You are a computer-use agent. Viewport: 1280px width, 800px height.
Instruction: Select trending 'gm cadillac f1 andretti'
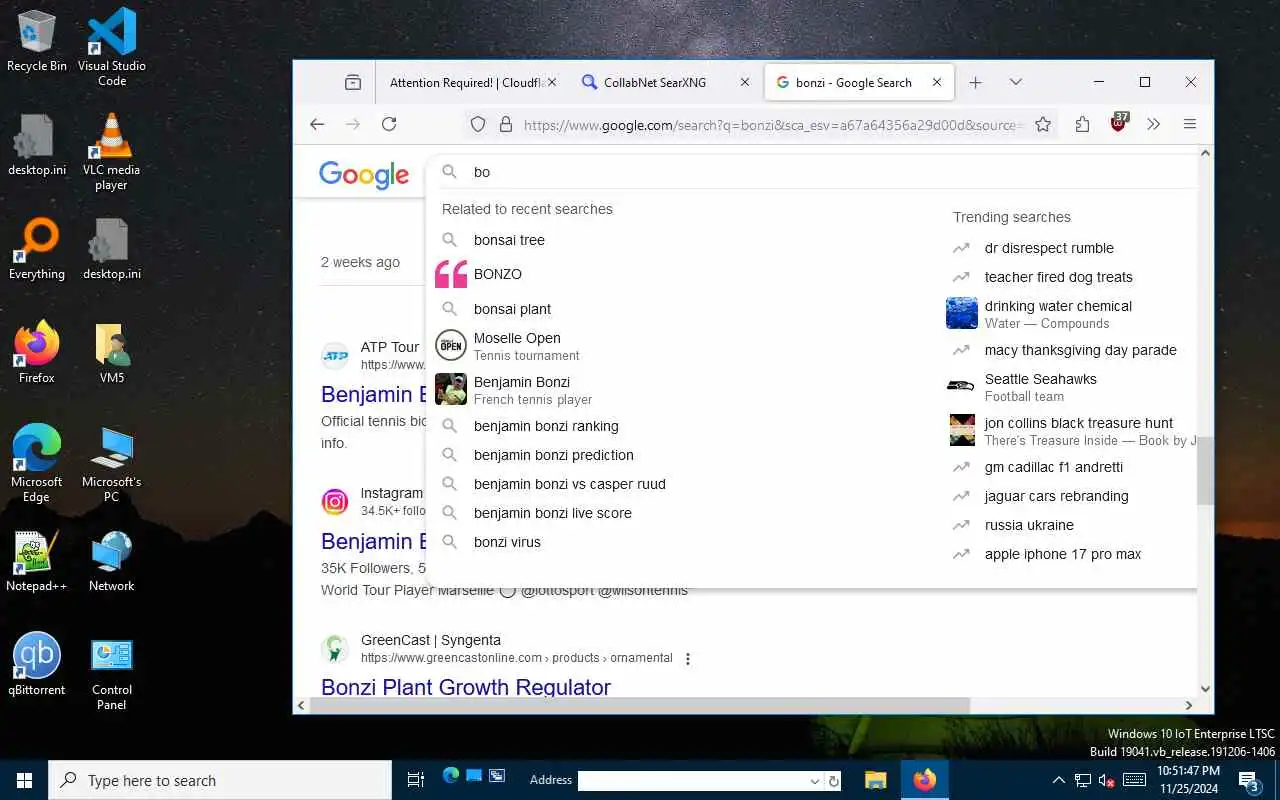(1053, 467)
